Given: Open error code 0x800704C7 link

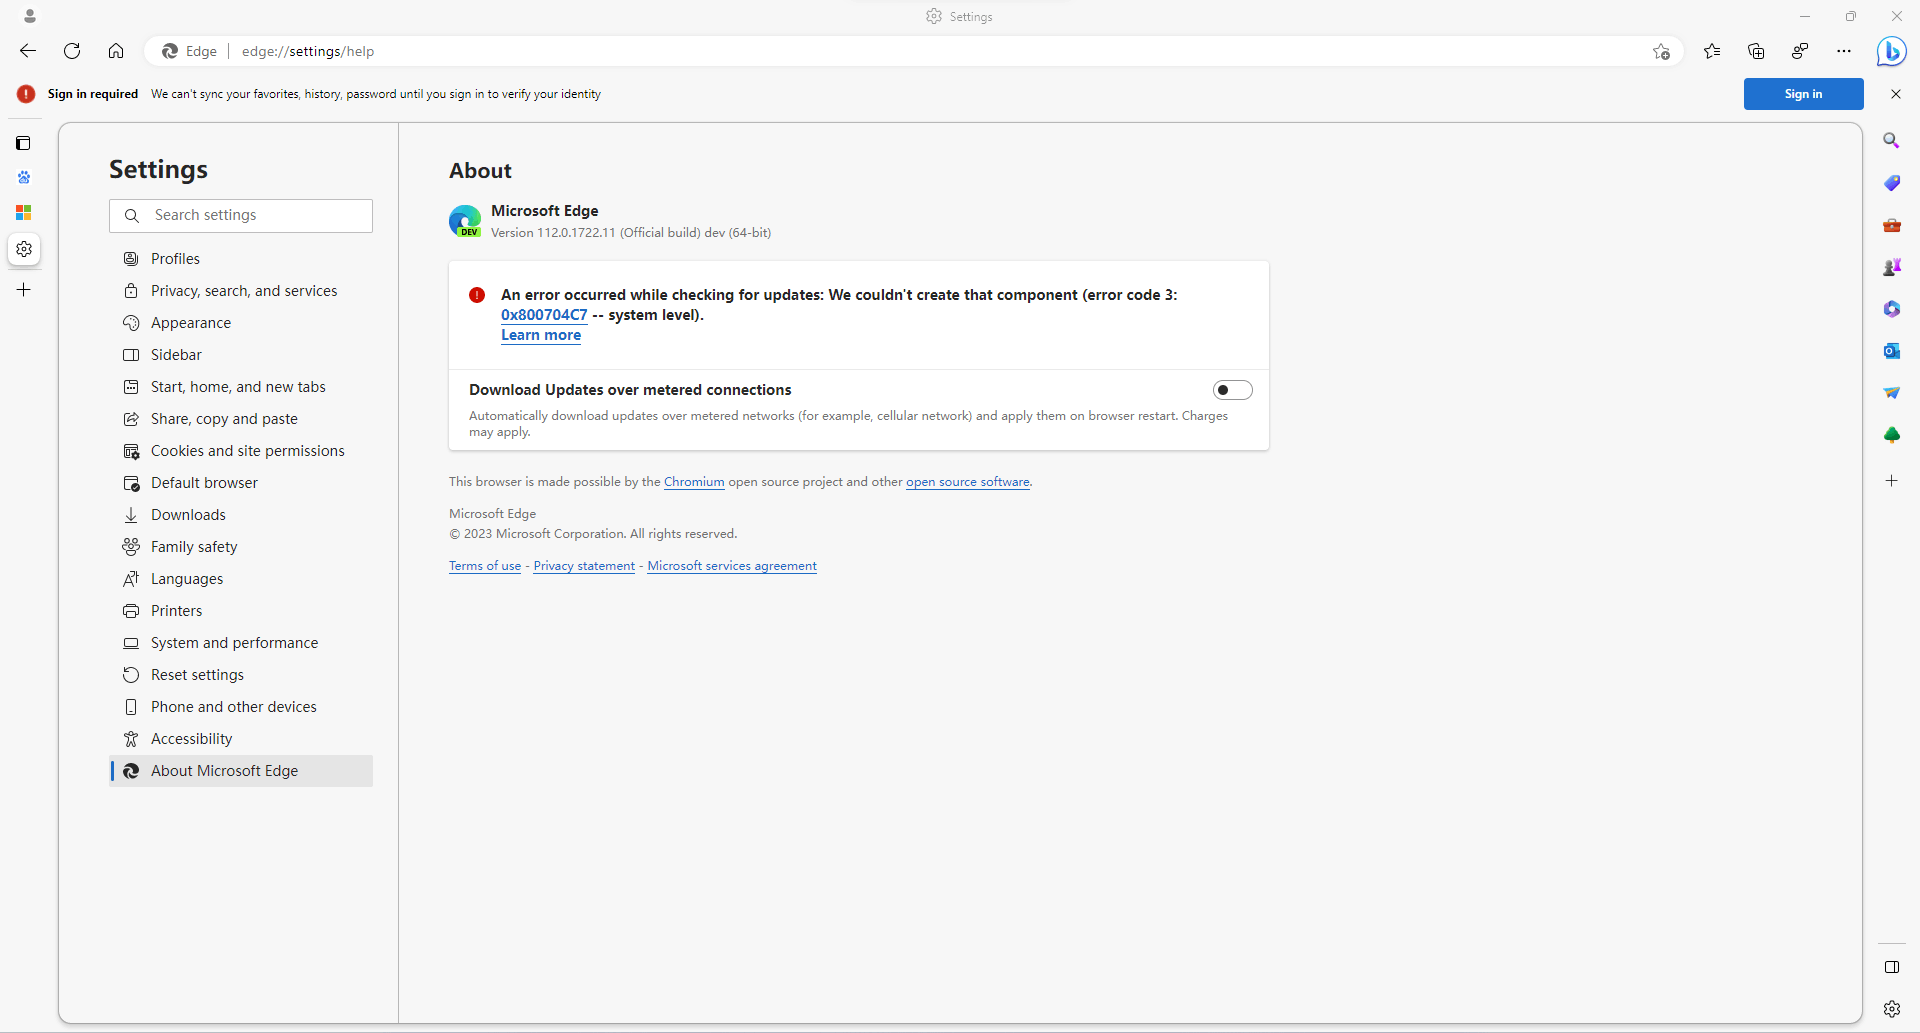Looking at the screenshot, I should pyautogui.click(x=544, y=315).
